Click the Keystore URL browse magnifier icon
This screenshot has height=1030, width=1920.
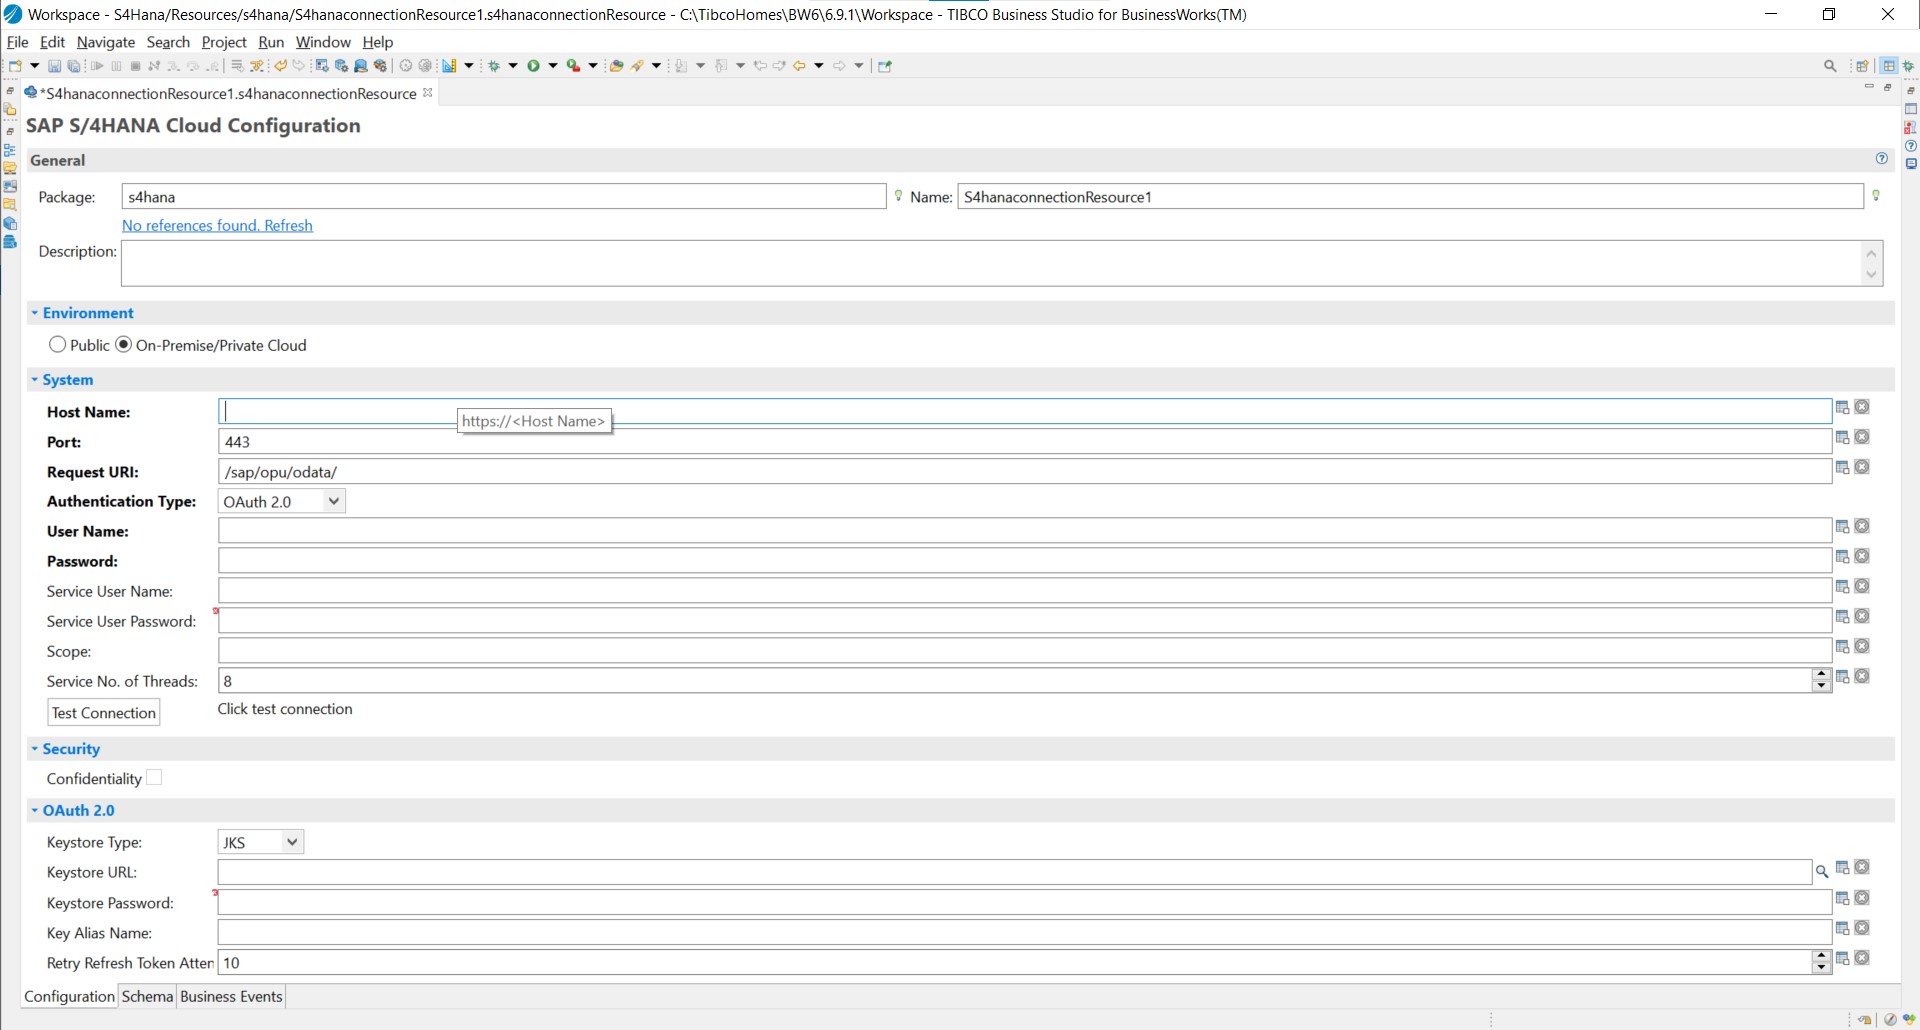pos(1822,872)
